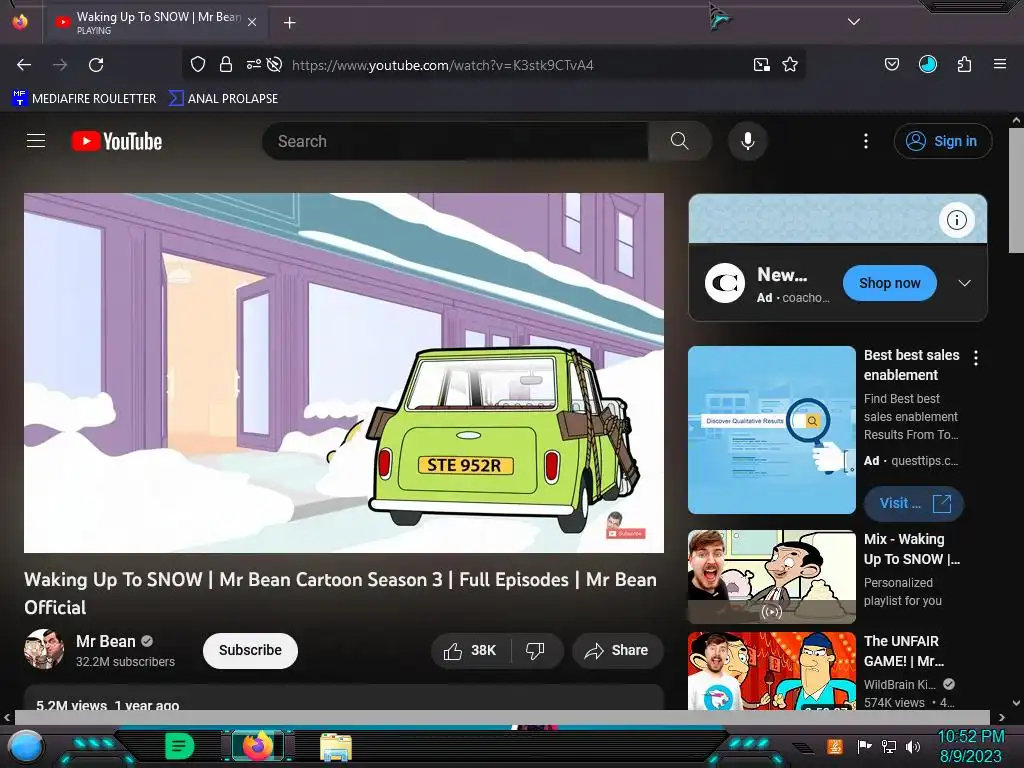The image size is (1024, 768).
Task: Open Action Center flag in system tray
Action: tap(865, 746)
